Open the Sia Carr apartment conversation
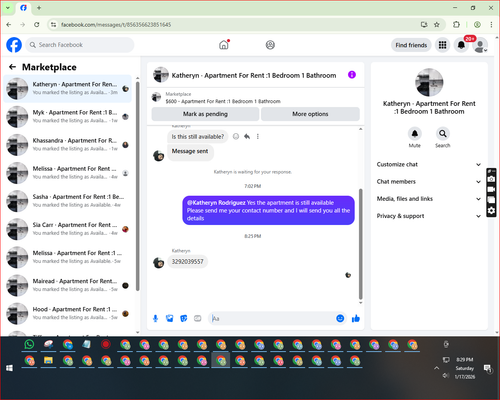Screen dimensions: 500x400 (x=68, y=229)
